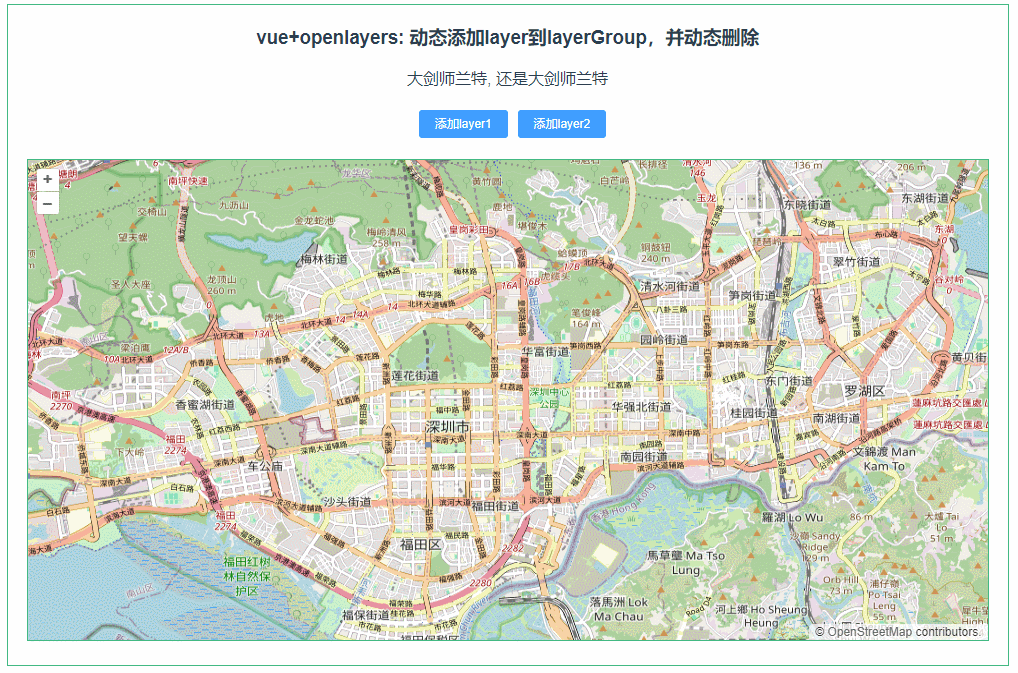This screenshot has width=1018, height=673.
Task: Click the 南坪快速 road label
Action: [x=188, y=180]
